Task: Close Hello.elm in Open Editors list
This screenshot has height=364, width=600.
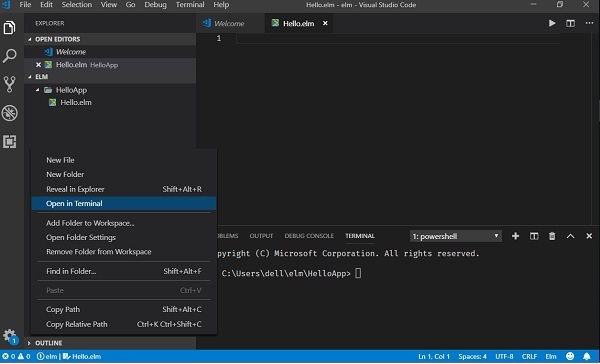Action: 38,65
